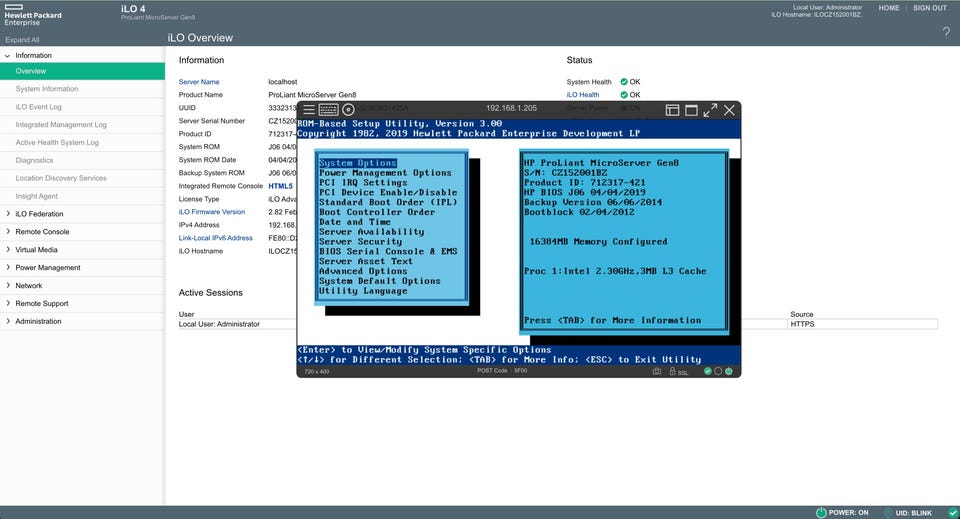Click the UID: BLINK status indicator
This screenshot has width=960, height=519.
point(908,513)
